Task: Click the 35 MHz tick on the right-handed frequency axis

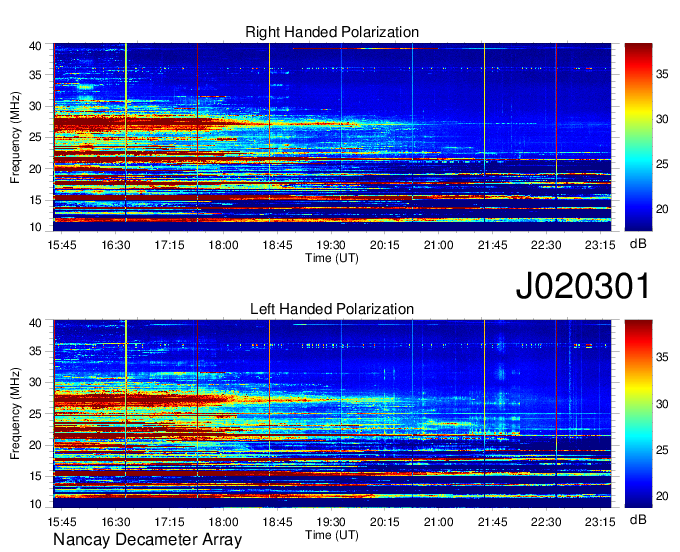Action: tap(36, 75)
